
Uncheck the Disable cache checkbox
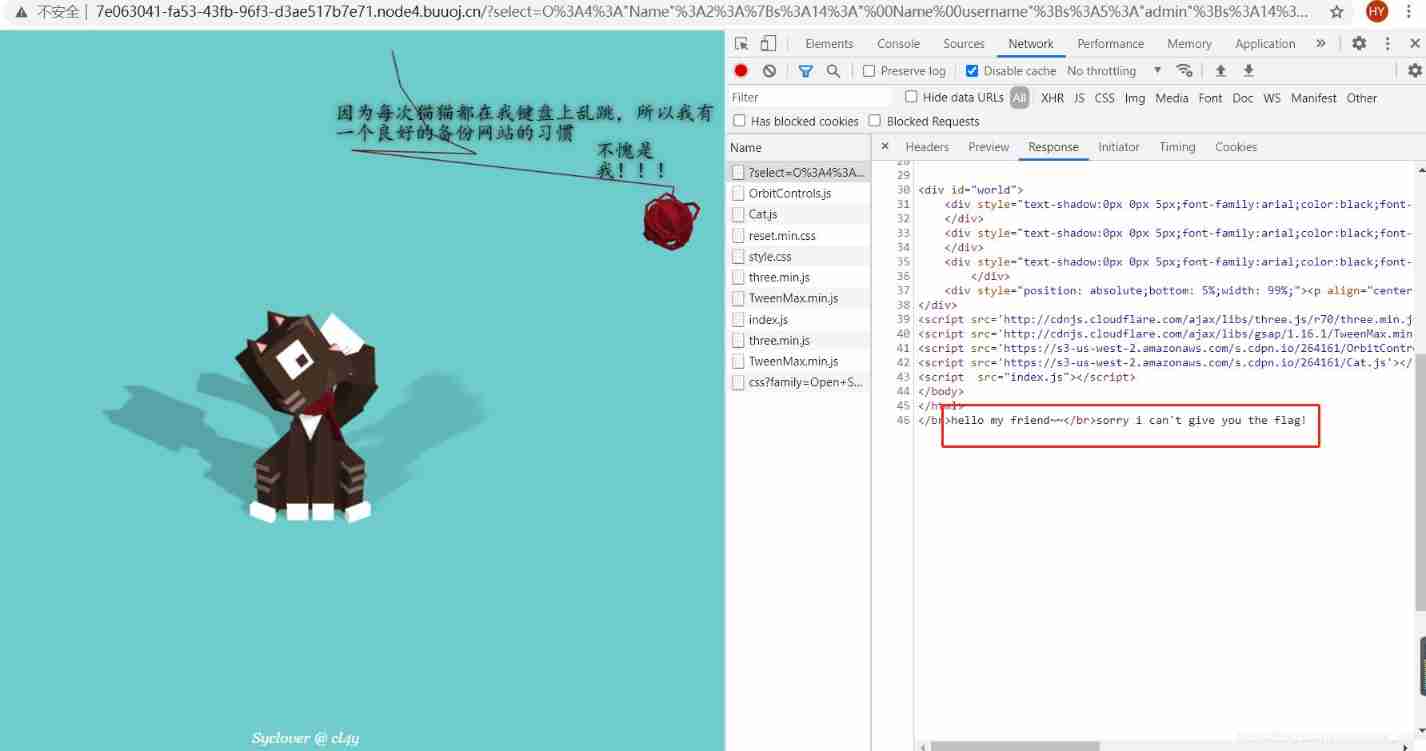click(972, 71)
